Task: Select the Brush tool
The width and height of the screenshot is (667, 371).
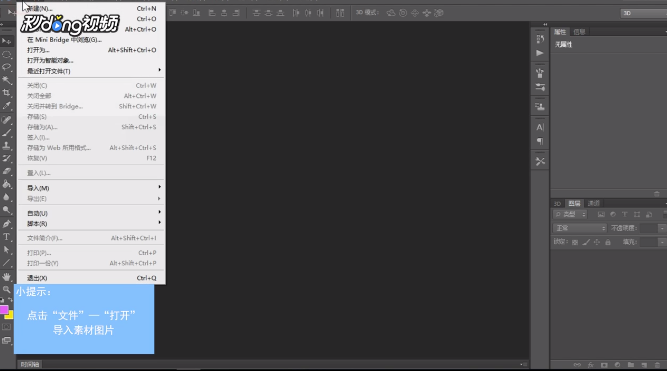Action: [x=6, y=133]
